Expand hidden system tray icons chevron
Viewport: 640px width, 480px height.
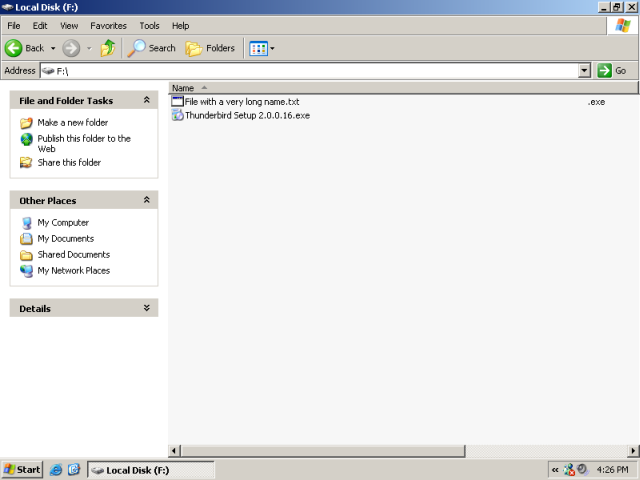[x=555, y=470]
